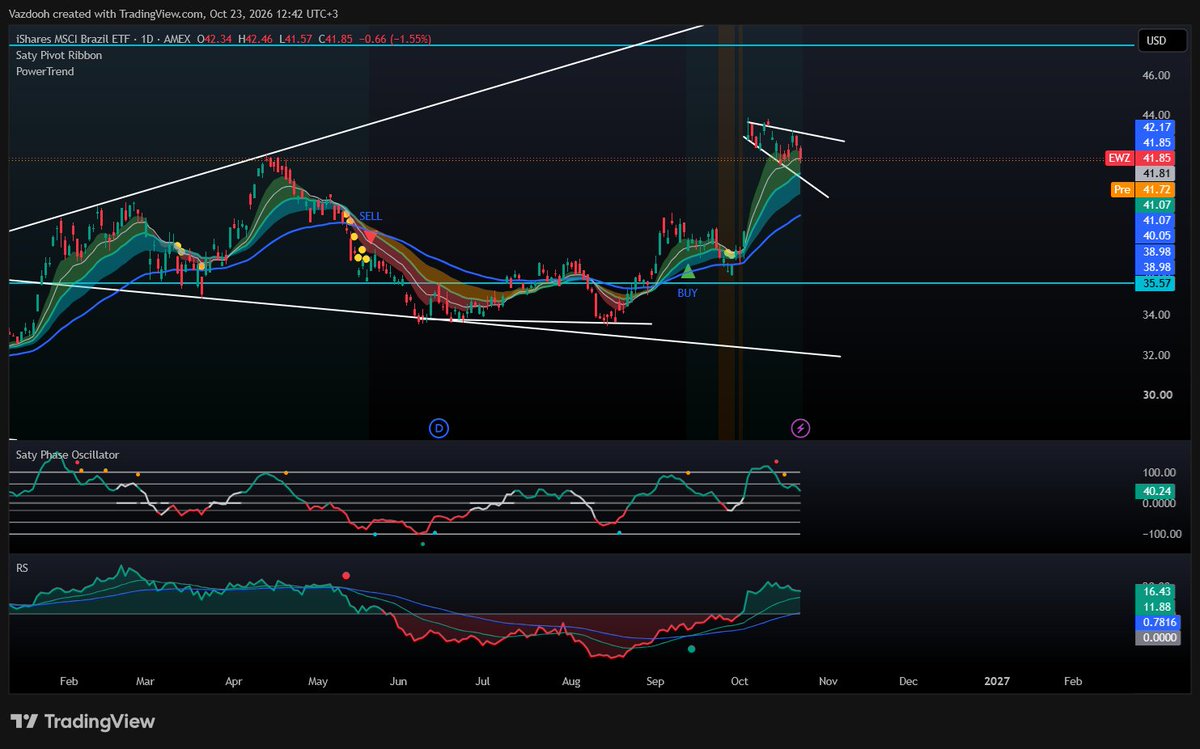Select the Saty Phase Oscillator label
The image size is (1200, 749).
[67, 454]
